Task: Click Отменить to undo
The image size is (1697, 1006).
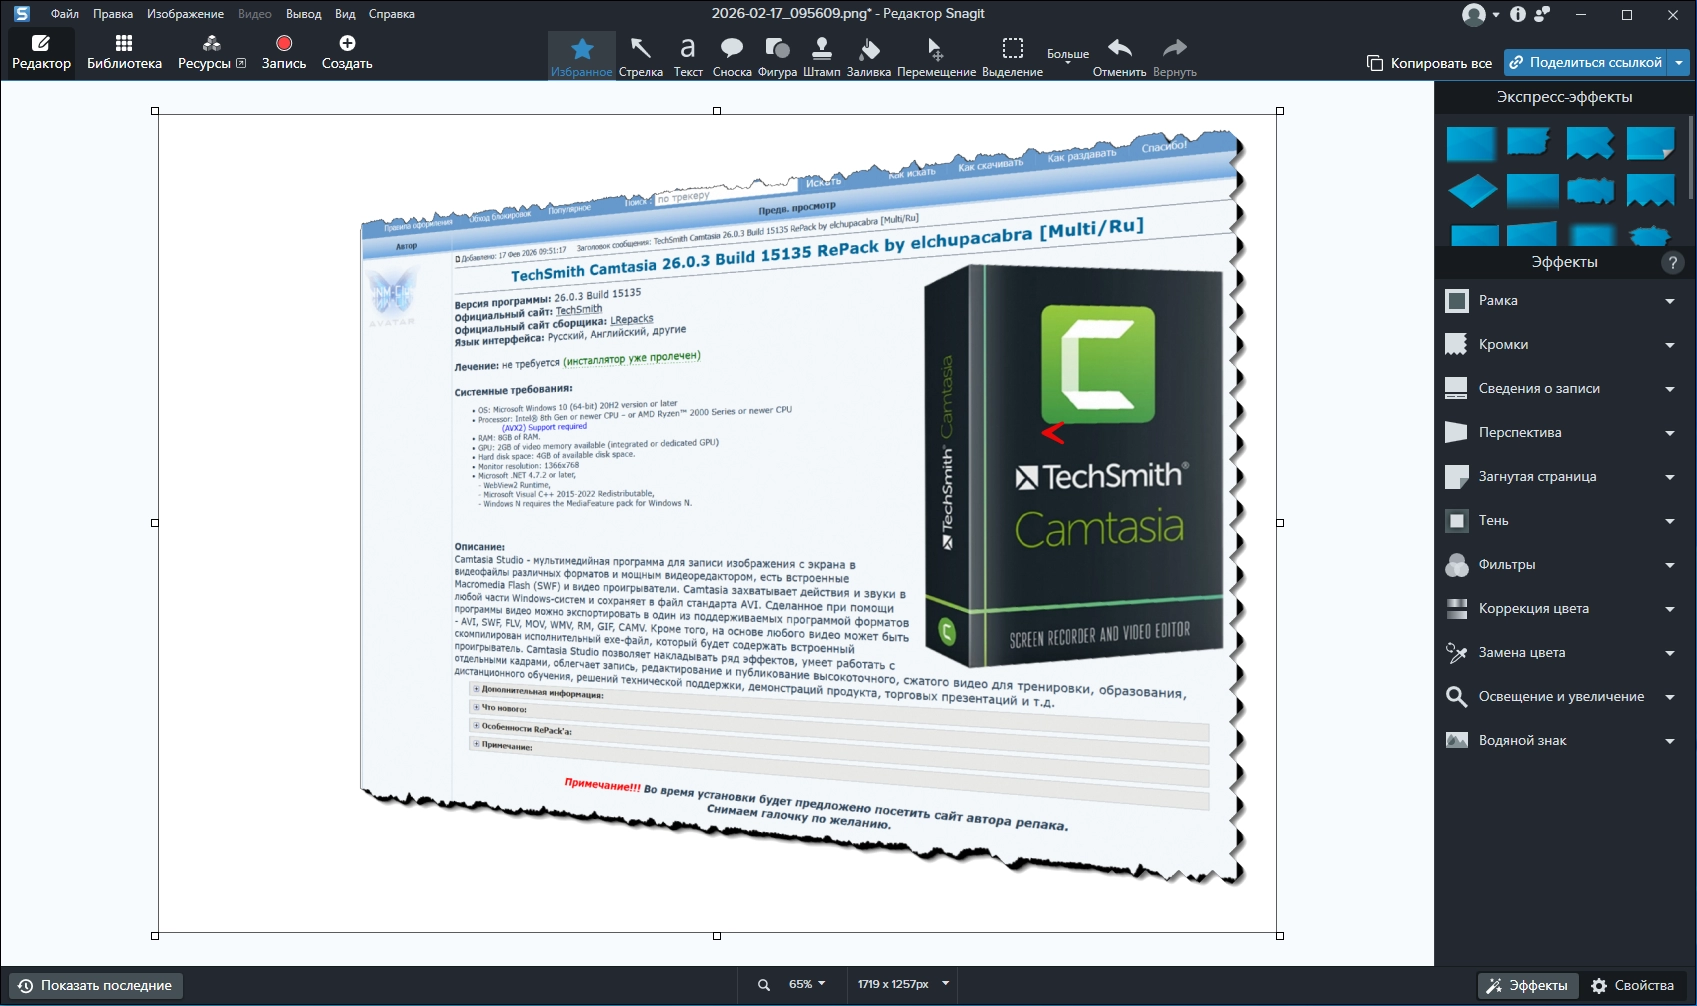Action: click(x=1120, y=56)
